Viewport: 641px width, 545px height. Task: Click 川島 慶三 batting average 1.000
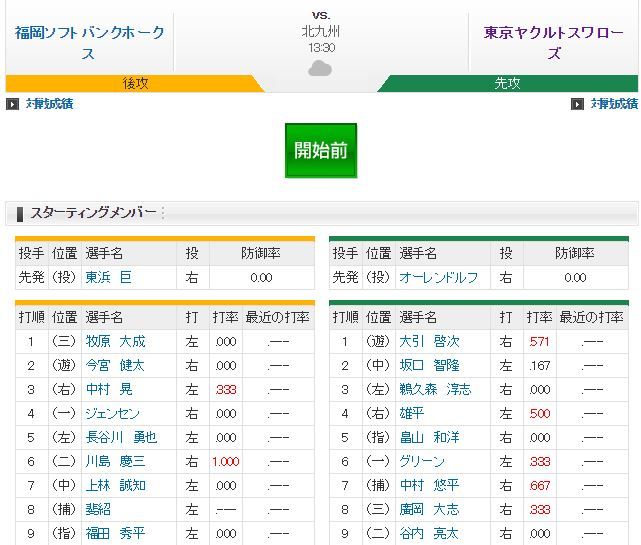(x=226, y=462)
